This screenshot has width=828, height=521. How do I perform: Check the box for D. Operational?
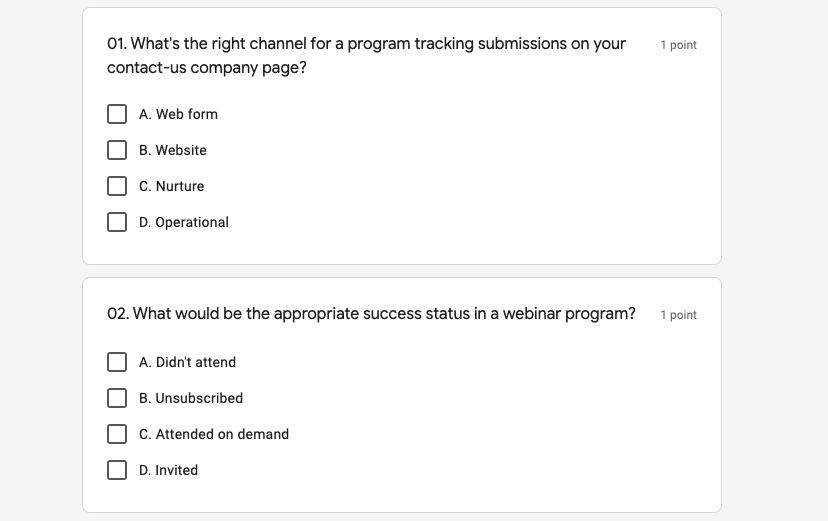tap(117, 222)
